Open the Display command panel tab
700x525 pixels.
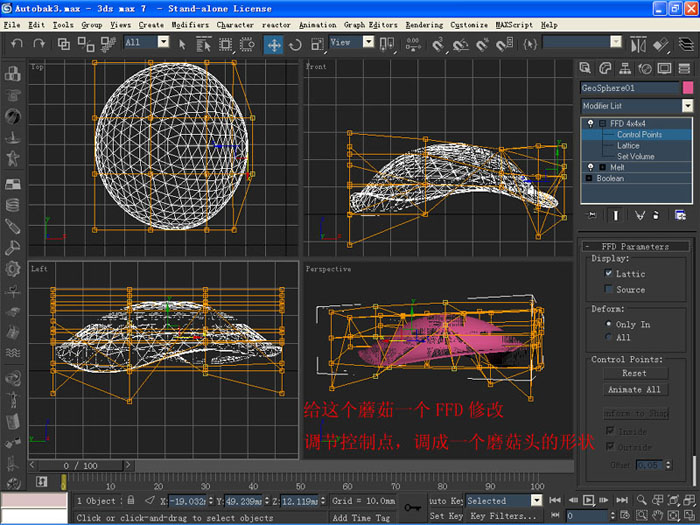click(664, 68)
